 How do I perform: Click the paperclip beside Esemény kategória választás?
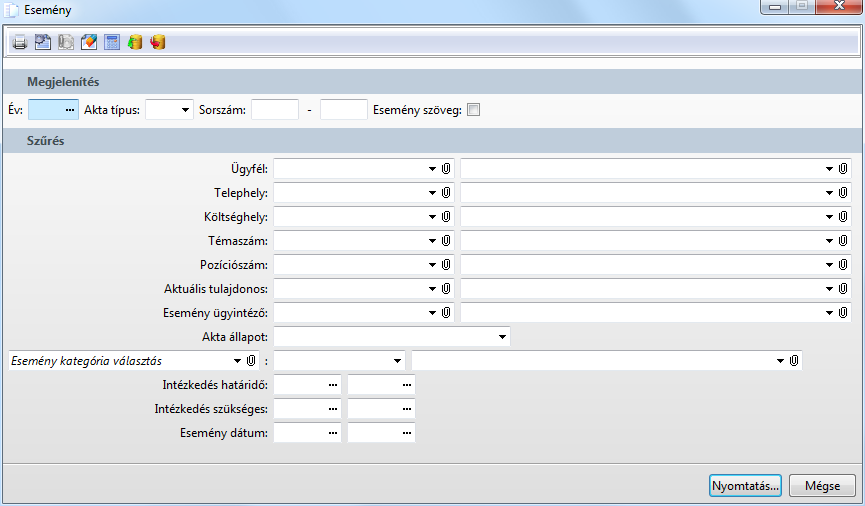[x=251, y=361]
